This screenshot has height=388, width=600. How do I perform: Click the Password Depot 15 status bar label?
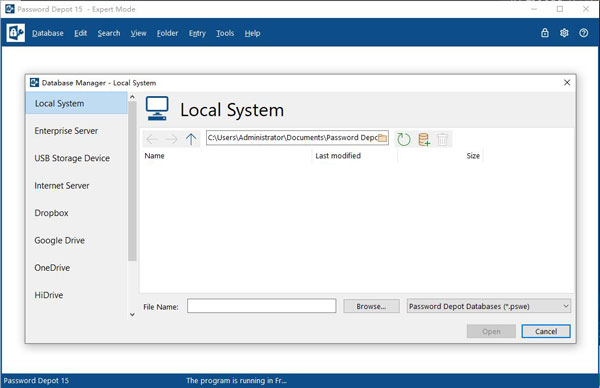click(36, 381)
